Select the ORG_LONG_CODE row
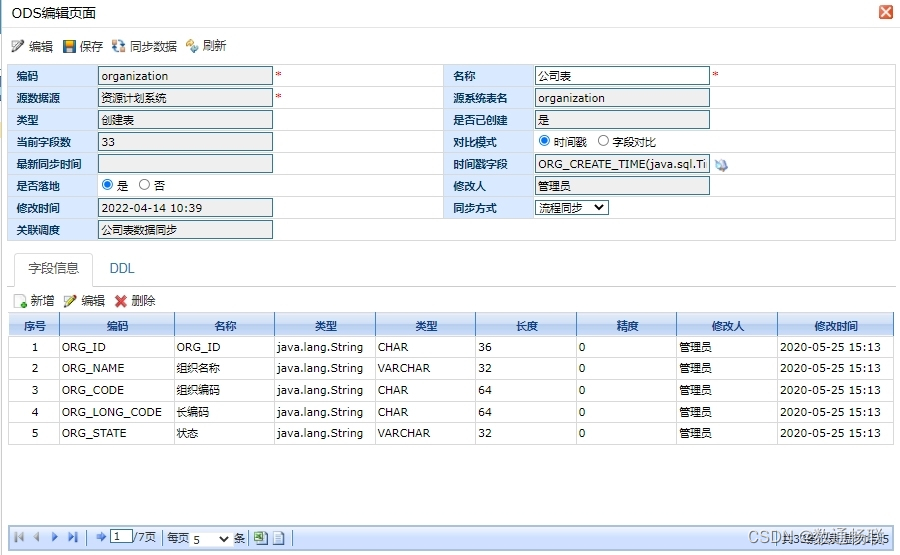Image resolution: width=900 pixels, height=555 pixels. [x=451, y=412]
